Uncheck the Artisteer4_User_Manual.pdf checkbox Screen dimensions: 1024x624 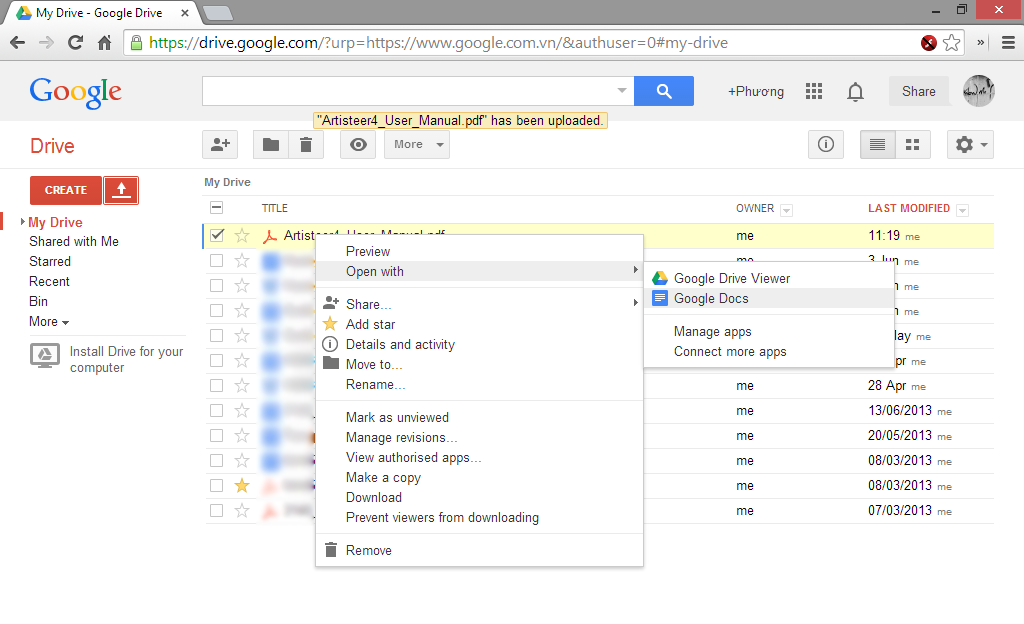point(217,235)
